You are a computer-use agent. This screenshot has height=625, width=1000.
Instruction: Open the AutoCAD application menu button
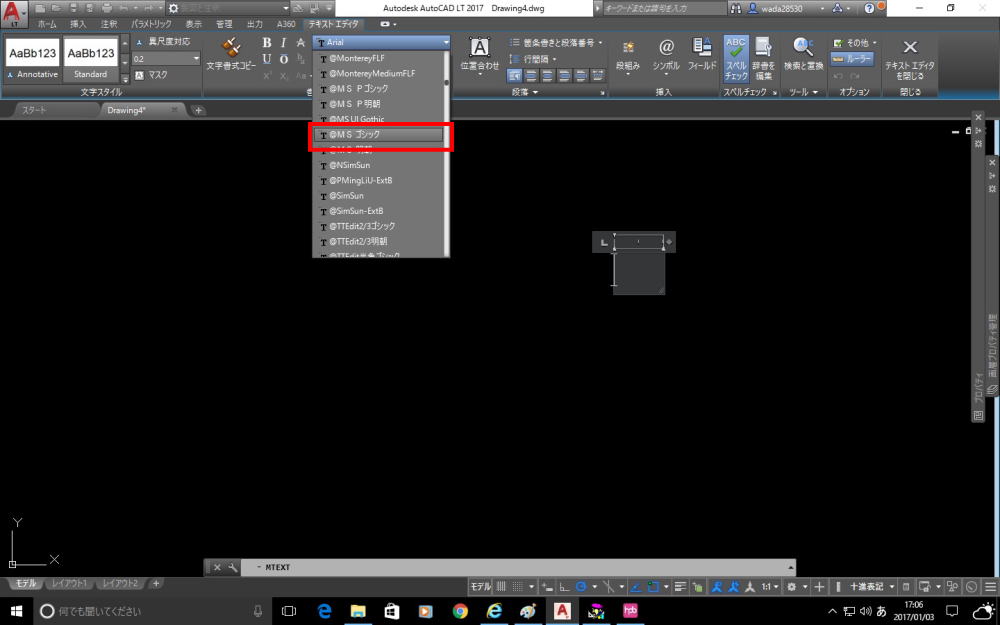pos(15,14)
